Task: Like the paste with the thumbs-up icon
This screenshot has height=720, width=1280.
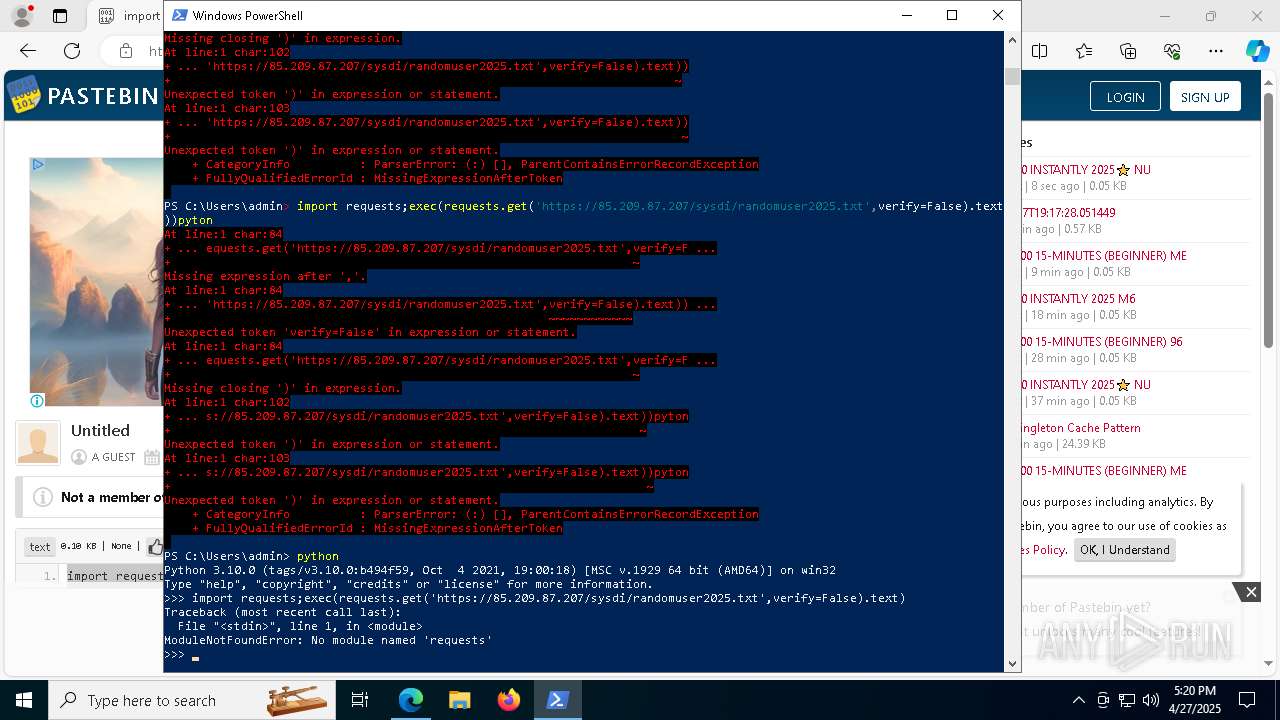Action: [156, 546]
